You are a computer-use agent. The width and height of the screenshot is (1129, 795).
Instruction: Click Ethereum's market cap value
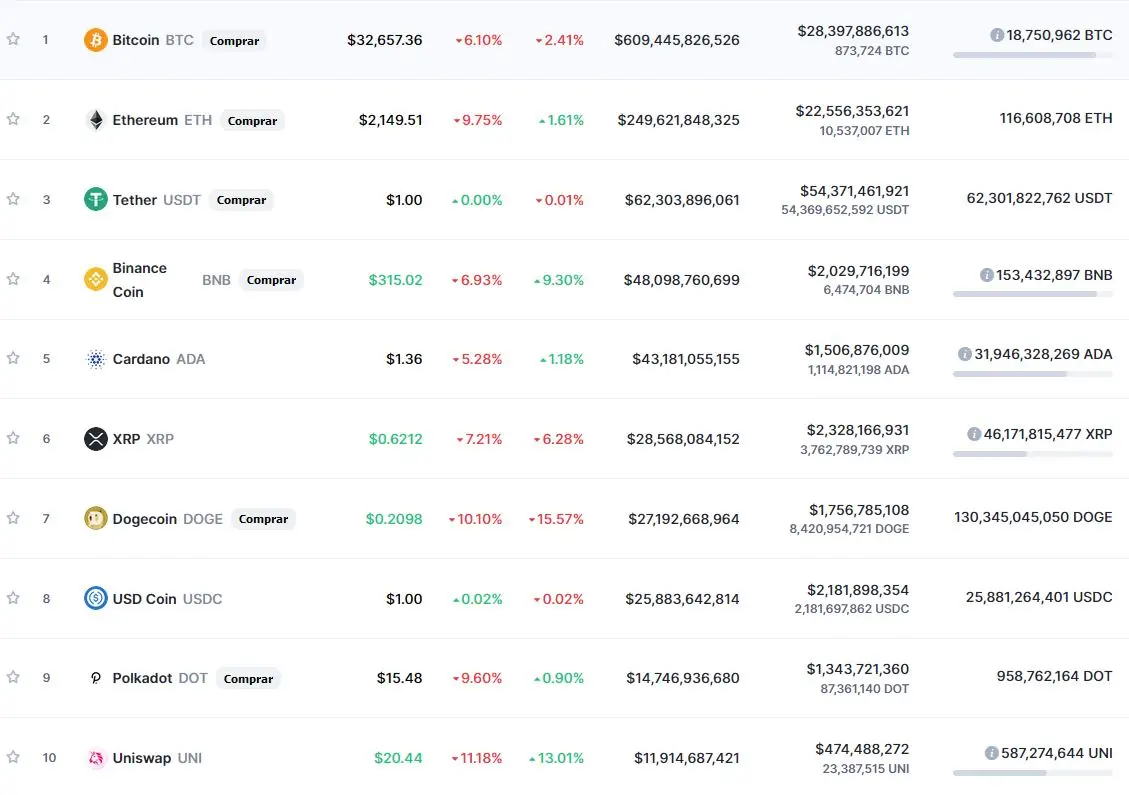tap(678, 120)
